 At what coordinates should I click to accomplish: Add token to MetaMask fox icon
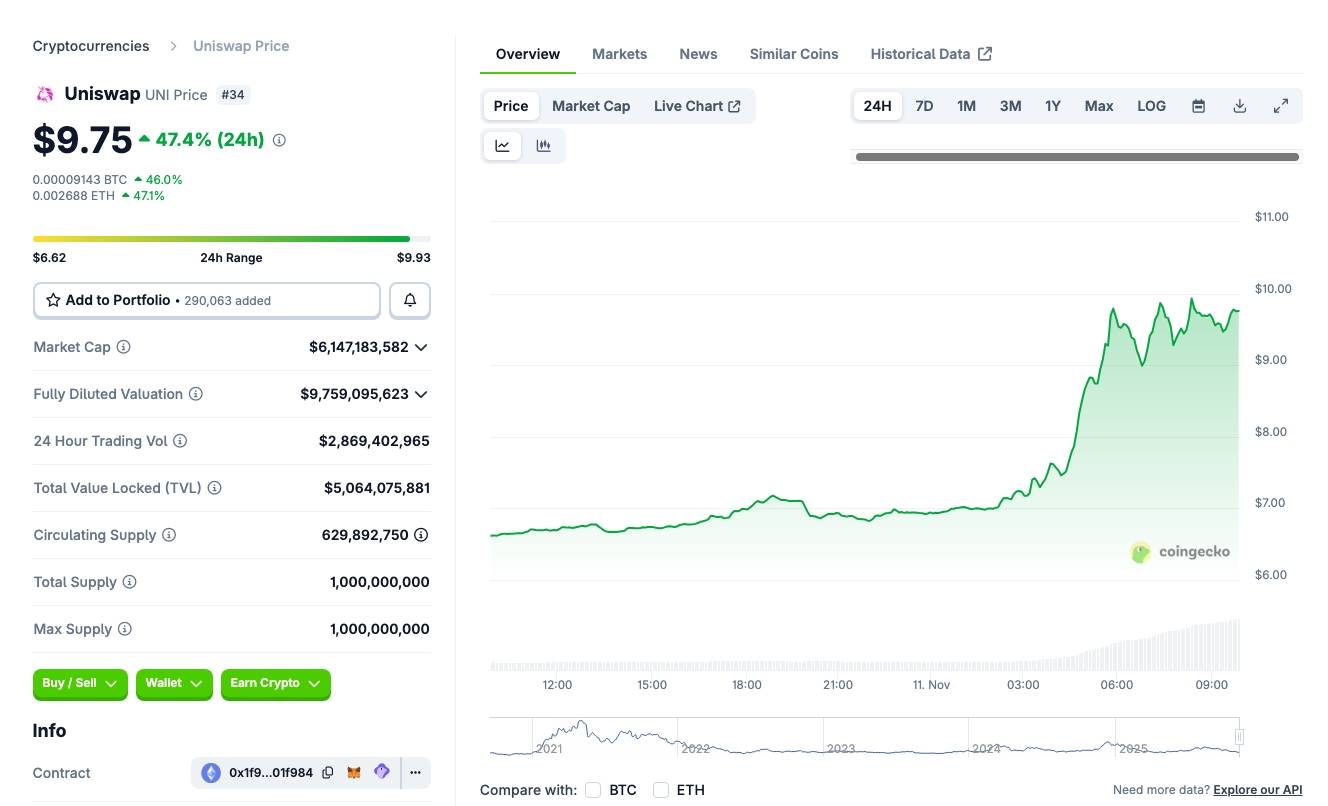click(x=354, y=773)
